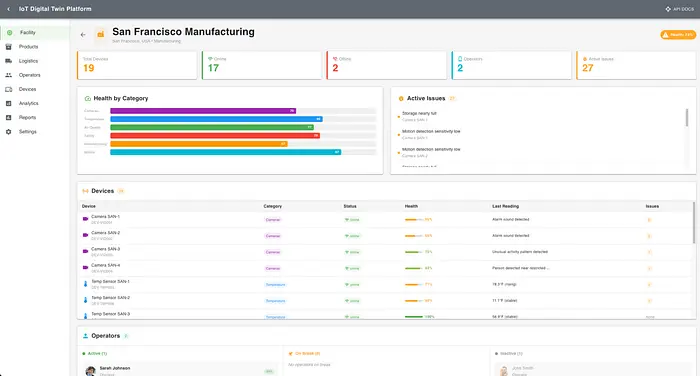The image size is (700, 376).
Task: Click the Operators people icon
Action: (8, 75)
